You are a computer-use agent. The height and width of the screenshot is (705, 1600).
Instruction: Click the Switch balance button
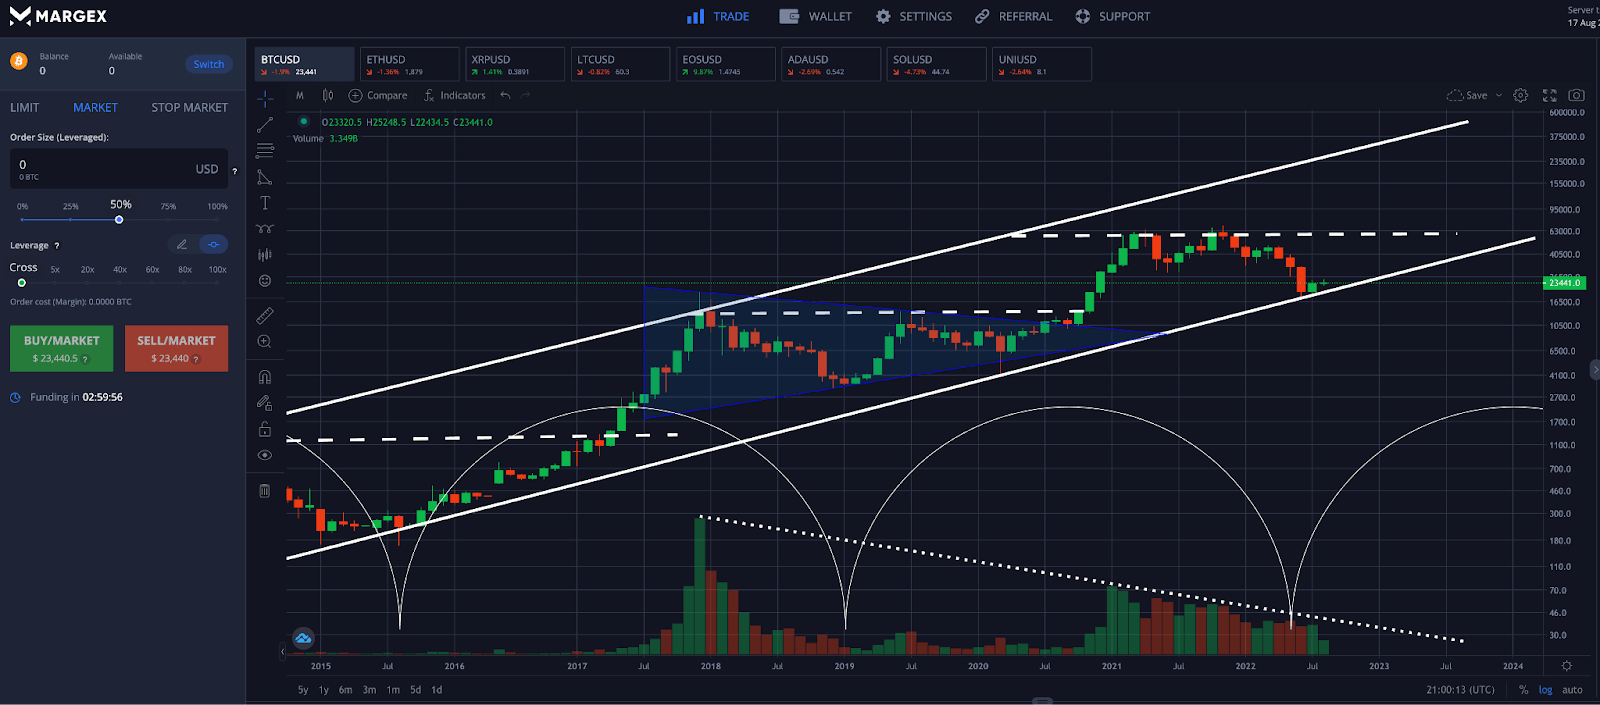point(208,64)
